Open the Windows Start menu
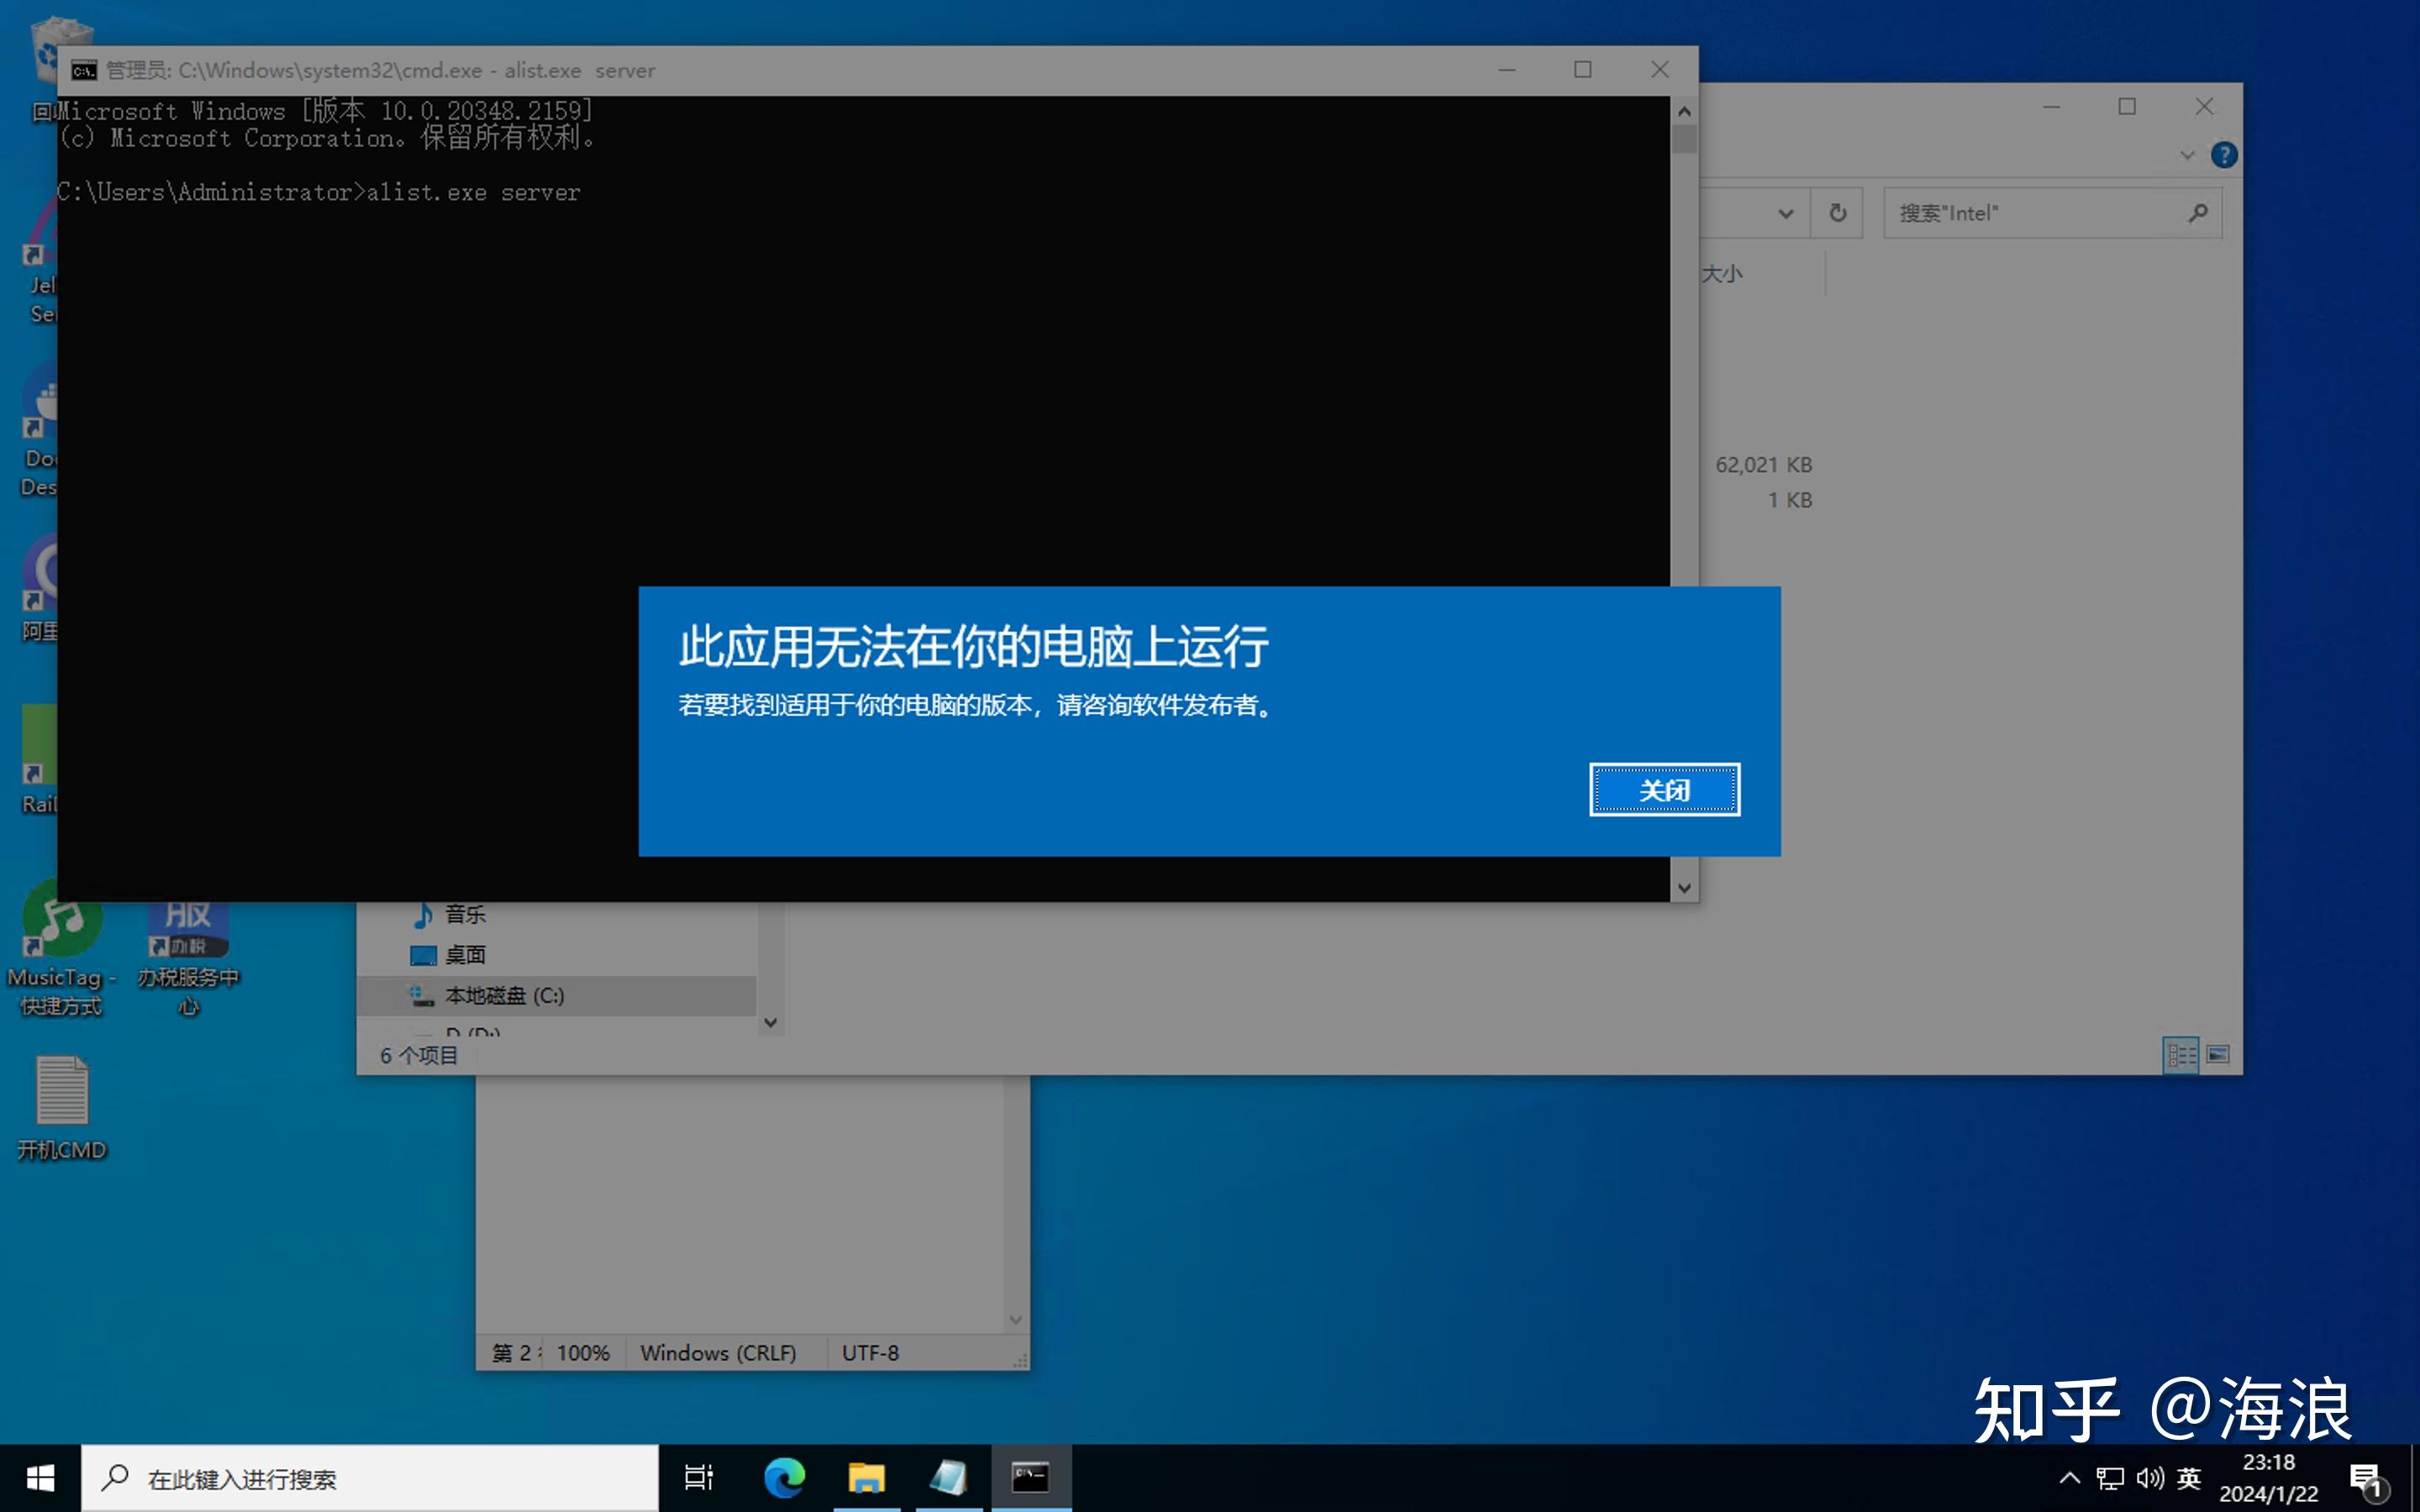2420x1512 pixels. [40, 1478]
